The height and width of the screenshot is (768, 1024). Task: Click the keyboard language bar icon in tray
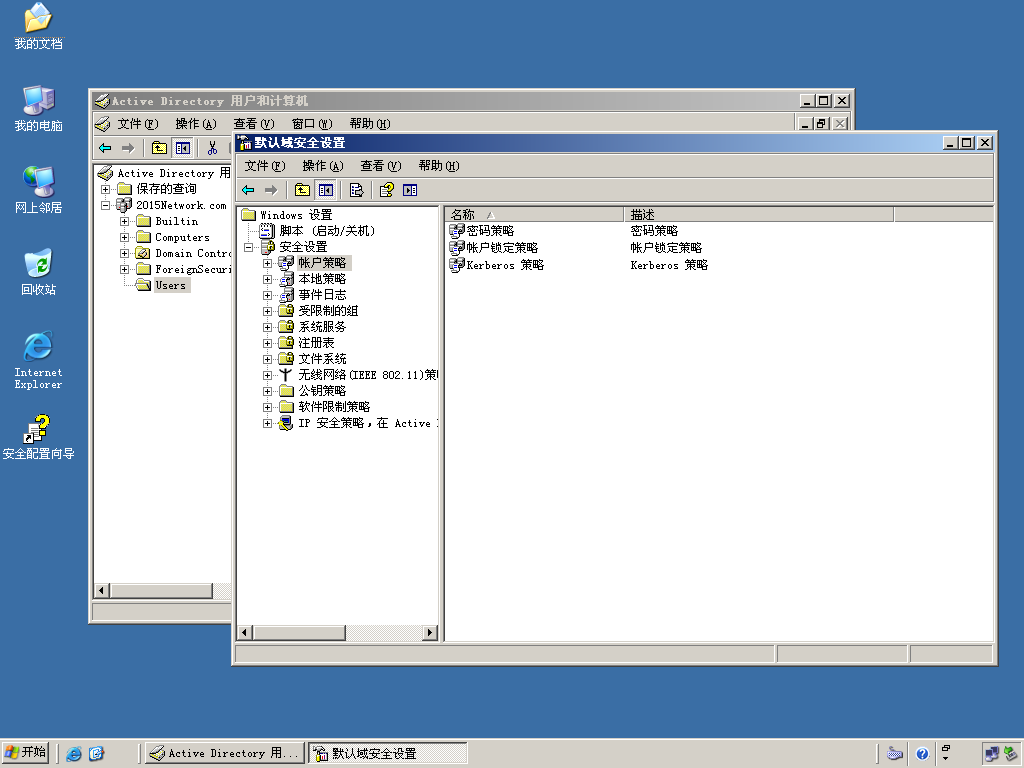pyautogui.click(x=895, y=754)
